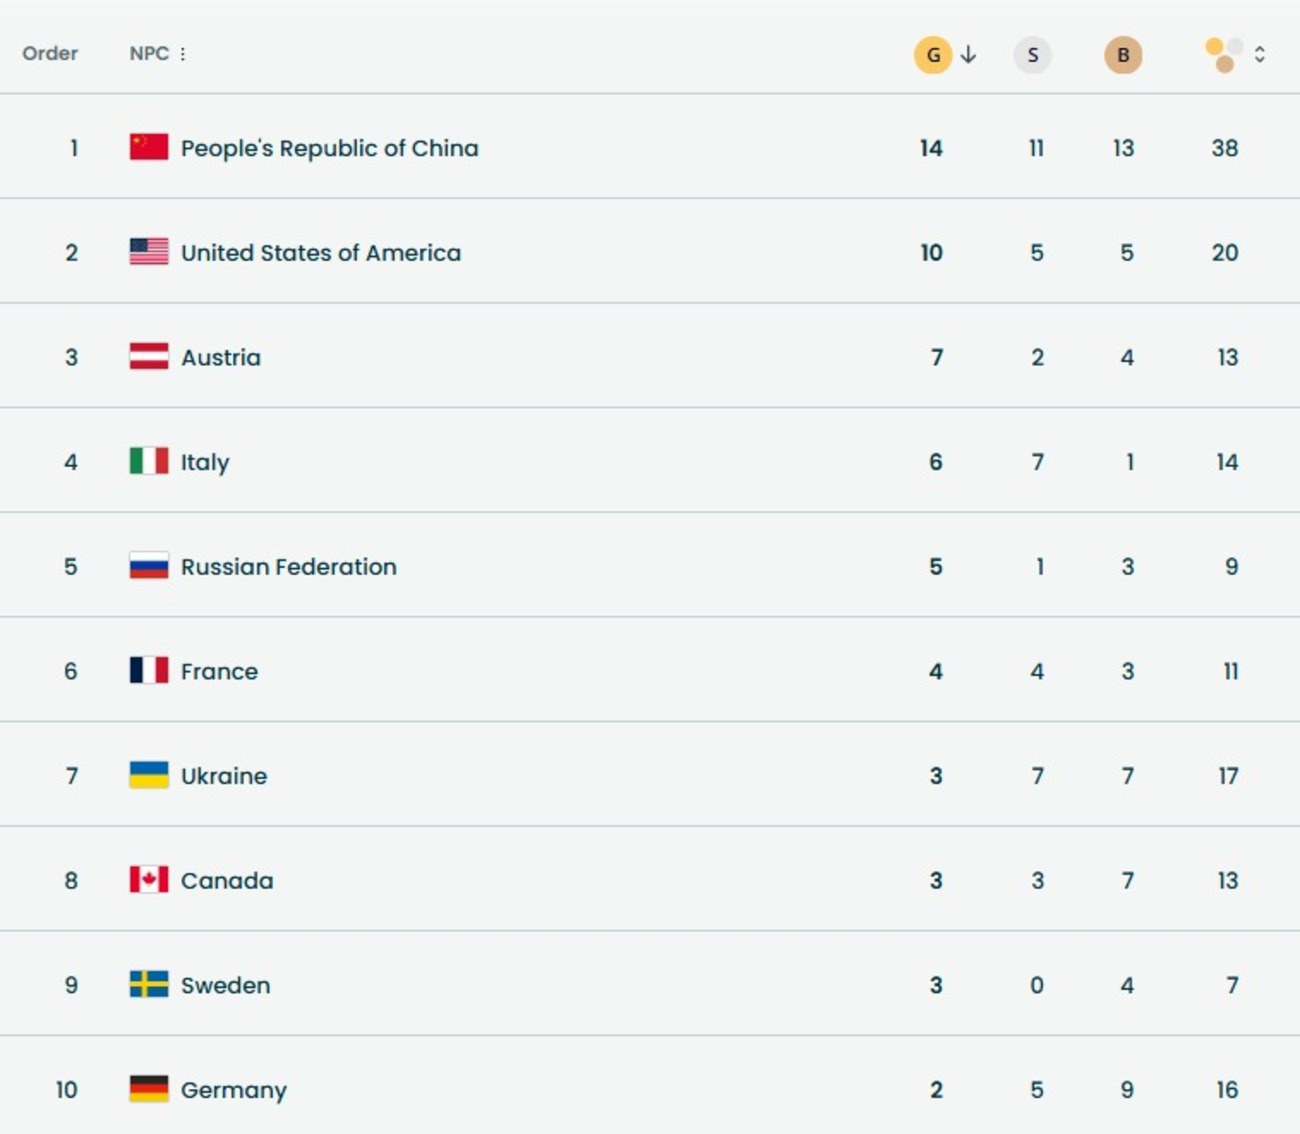Click the bronze medal column icon
Screen dimensions: 1300x1134
(x=1123, y=55)
